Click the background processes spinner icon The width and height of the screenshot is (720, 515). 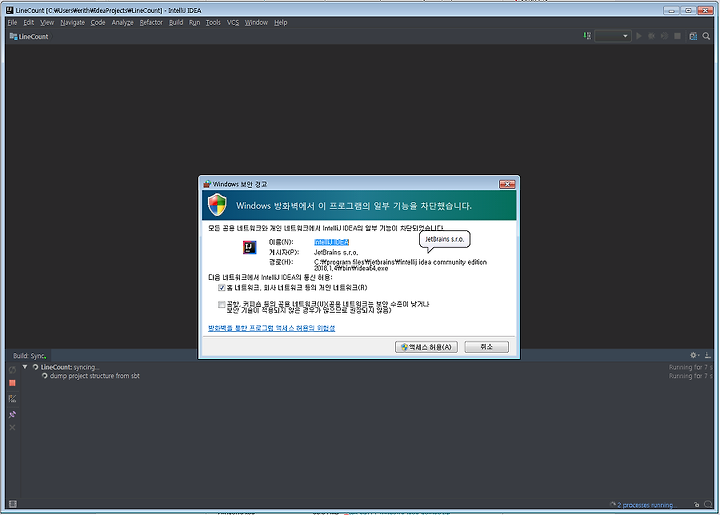pyautogui.click(x=613, y=504)
